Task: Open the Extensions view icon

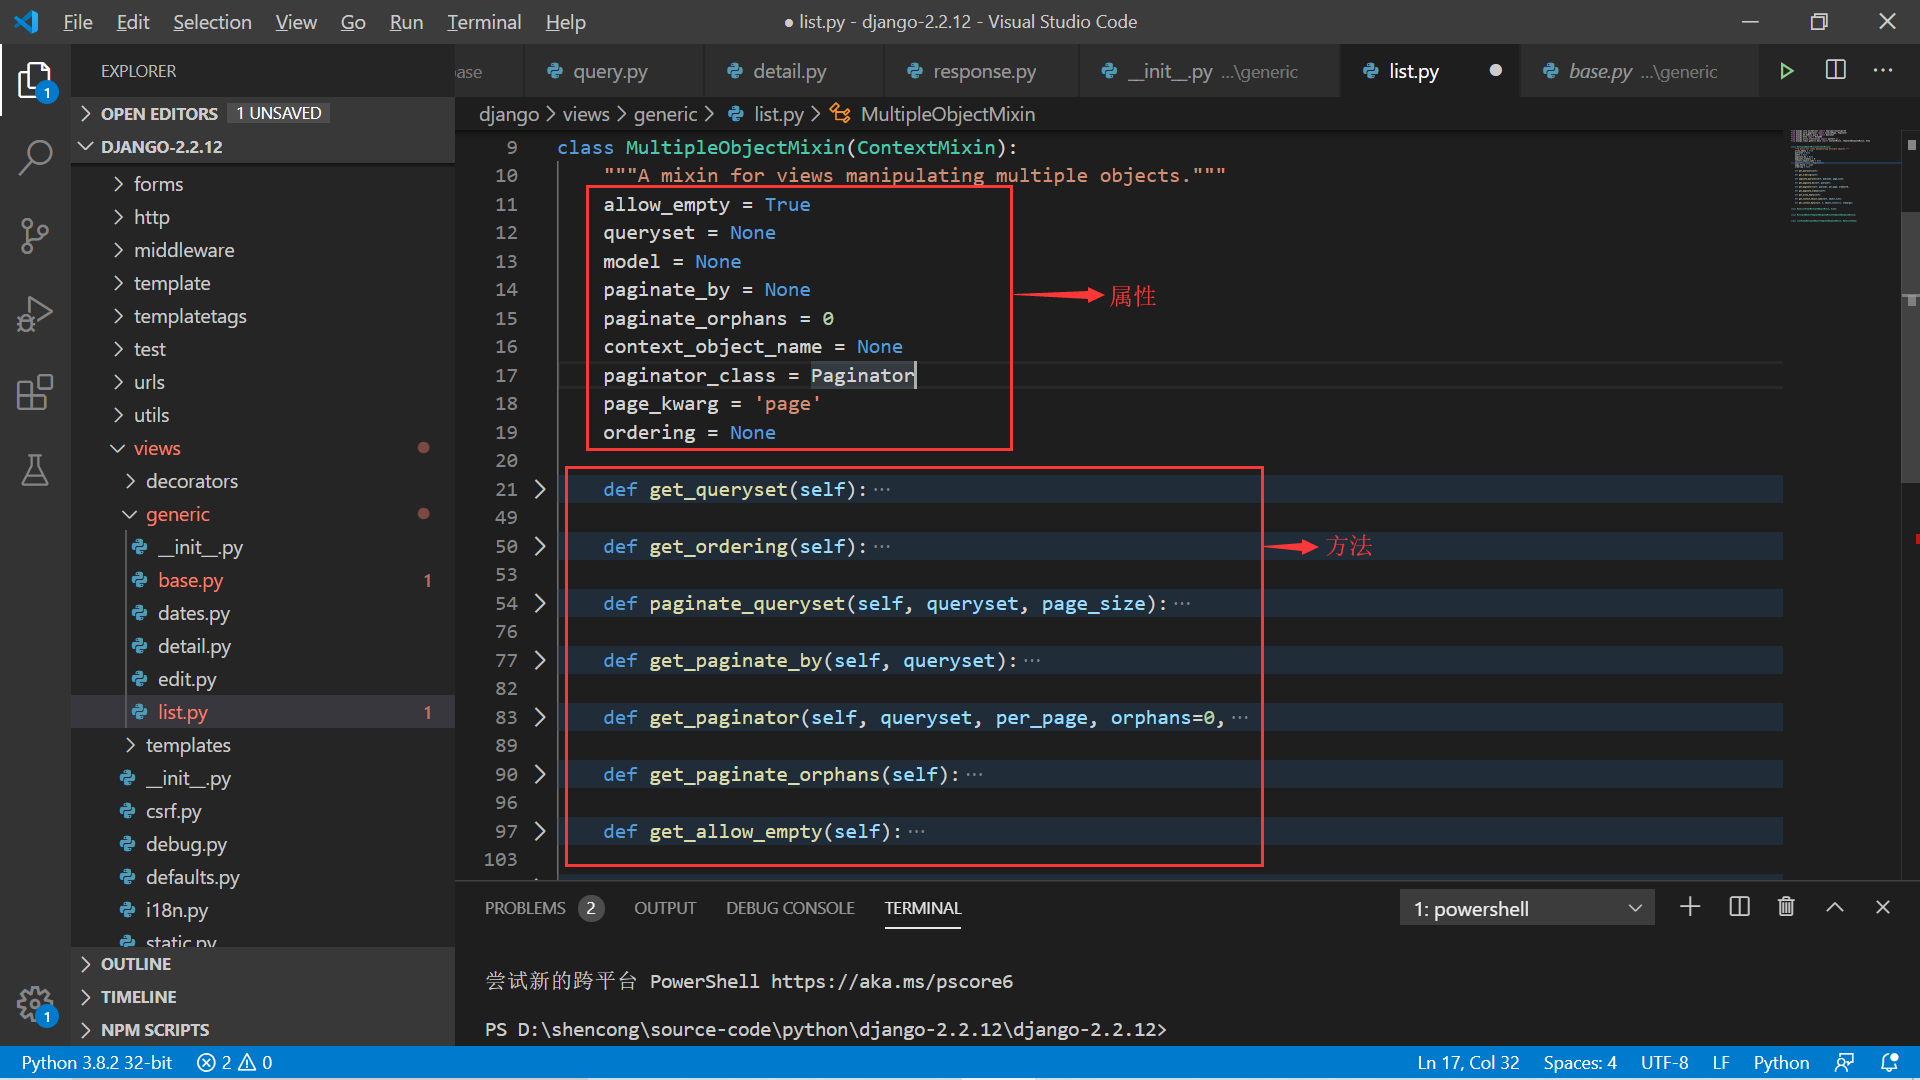Action: click(x=35, y=392)
